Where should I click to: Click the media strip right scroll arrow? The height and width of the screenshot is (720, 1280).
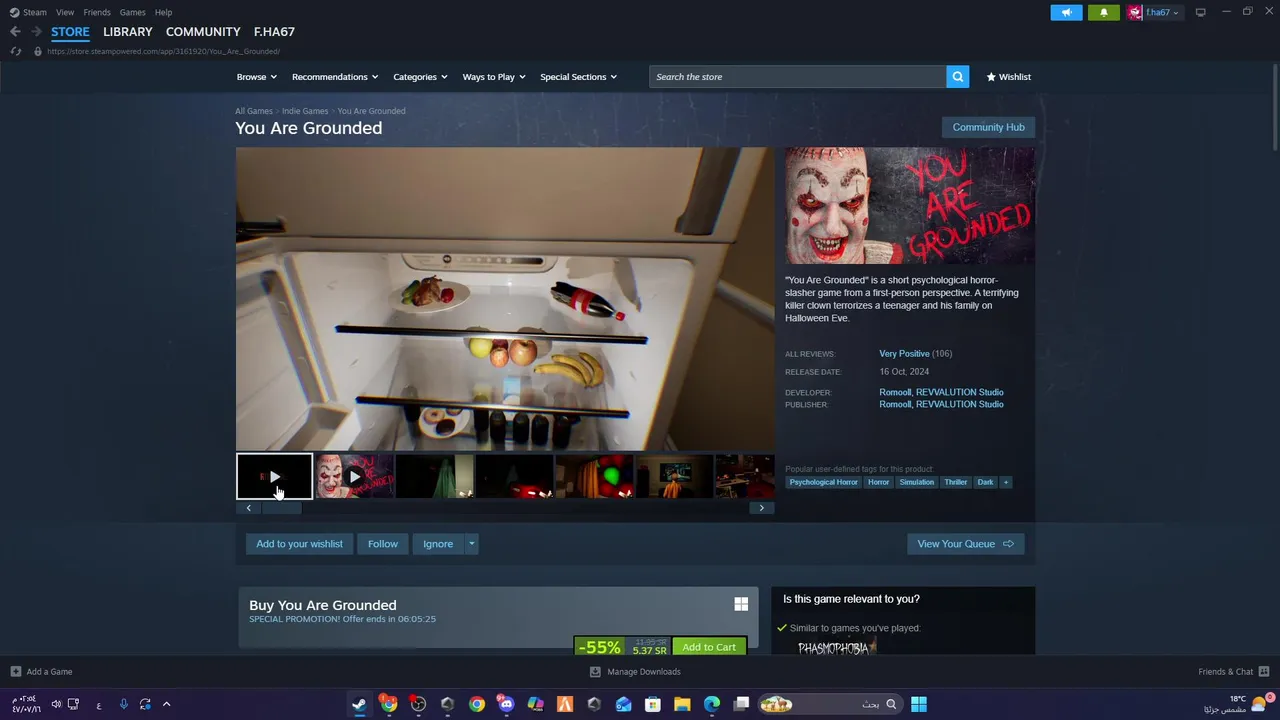[x=761, y=508]
